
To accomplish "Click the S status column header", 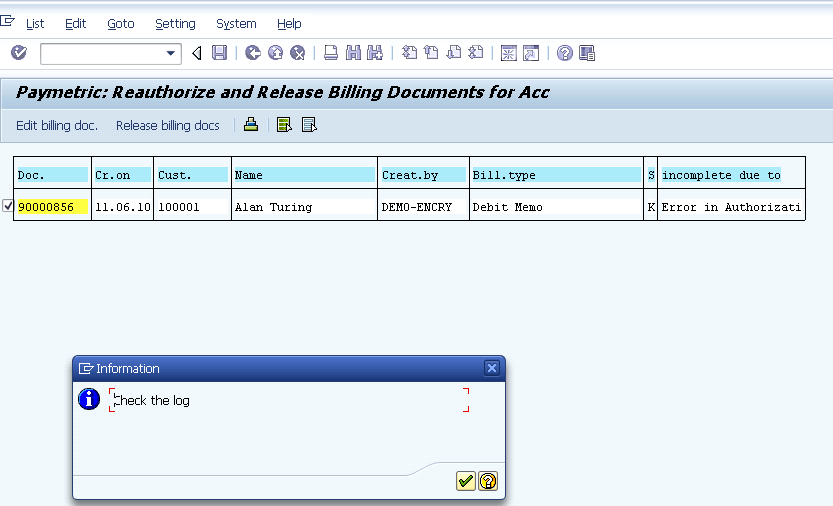I will click(651, 175).
